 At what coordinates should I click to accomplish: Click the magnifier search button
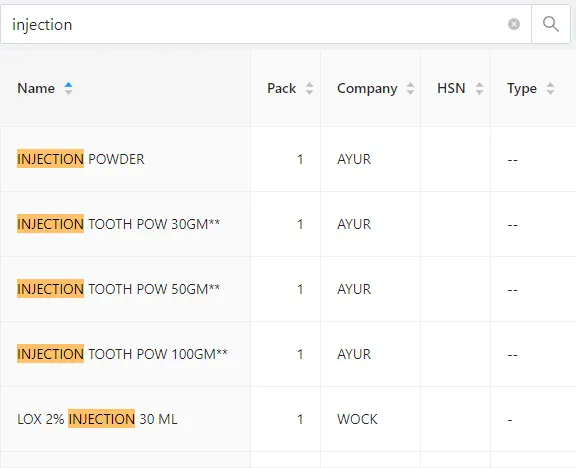pos(551,24)
